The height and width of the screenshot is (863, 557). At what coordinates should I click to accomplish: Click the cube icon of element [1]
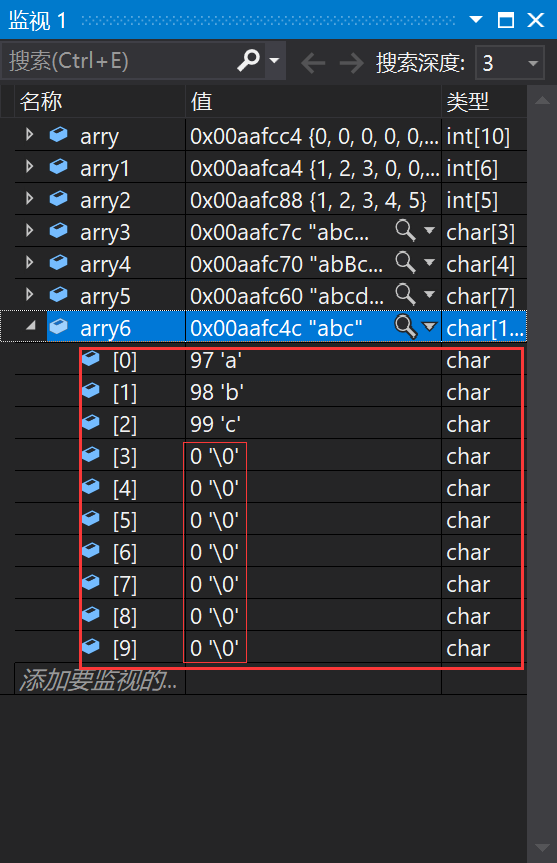pos(91,391)
